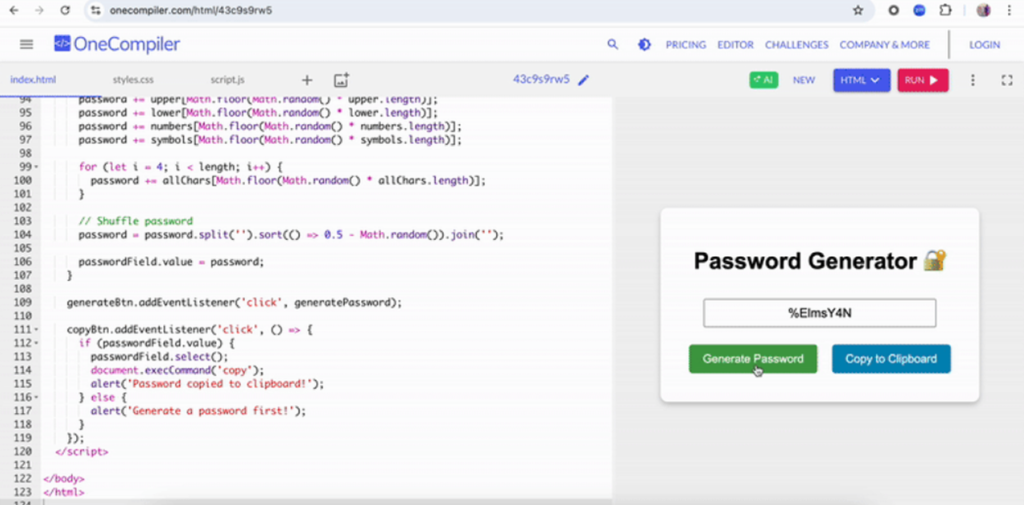Collapse the code fold at line 111

click(37, 330)
